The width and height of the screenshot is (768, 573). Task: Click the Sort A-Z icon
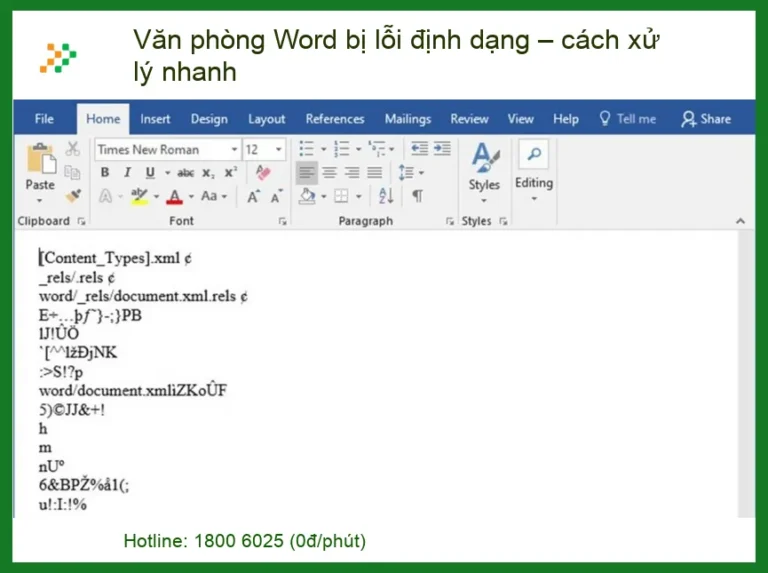386,196
